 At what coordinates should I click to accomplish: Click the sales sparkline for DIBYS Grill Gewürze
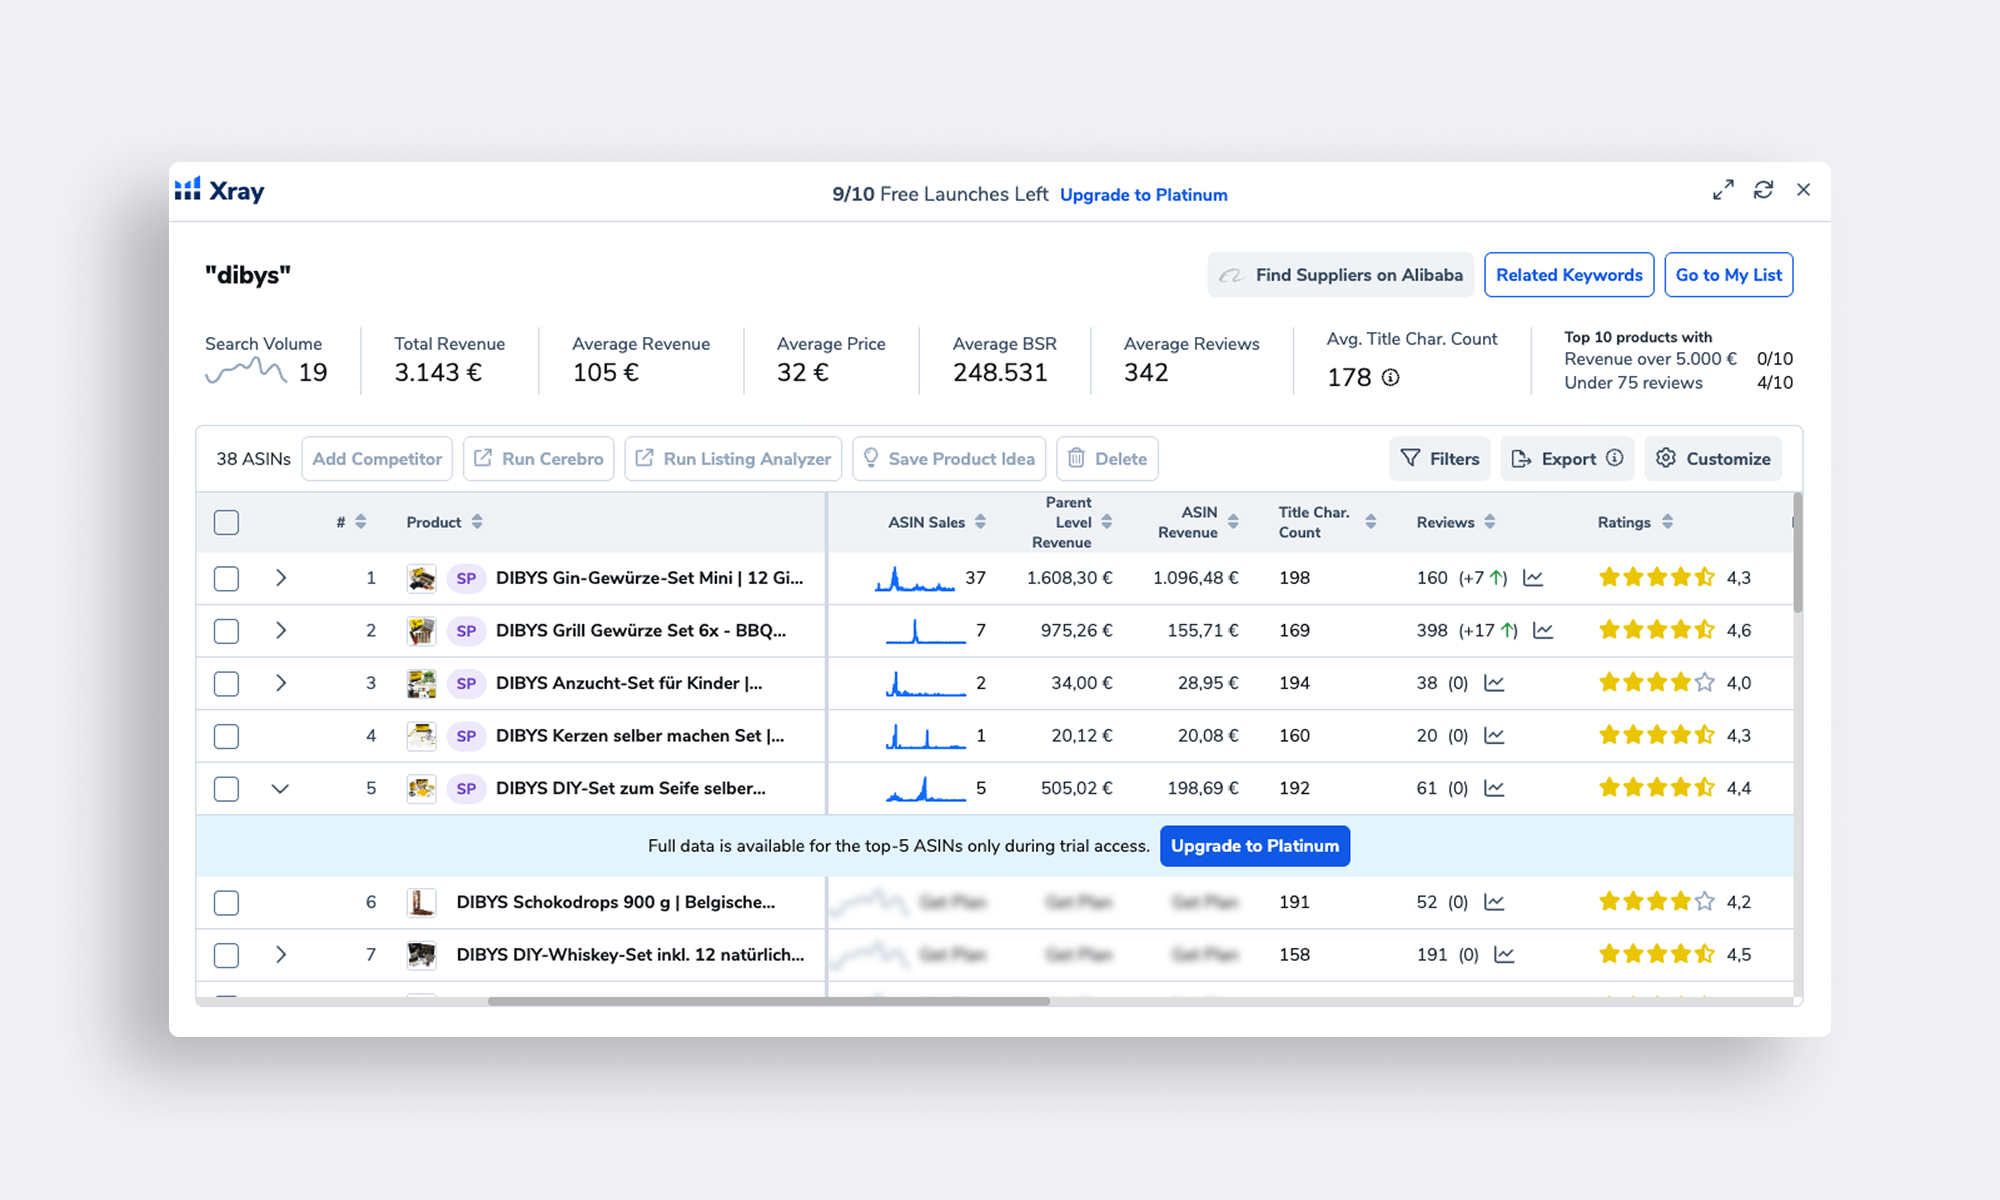click(x=924, y=631)
